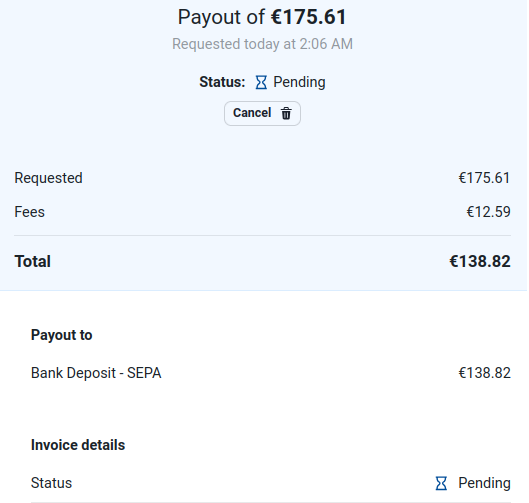Click the trash icon in Cancel button
This screenshot has height=503, width=529.
(286, 113)
